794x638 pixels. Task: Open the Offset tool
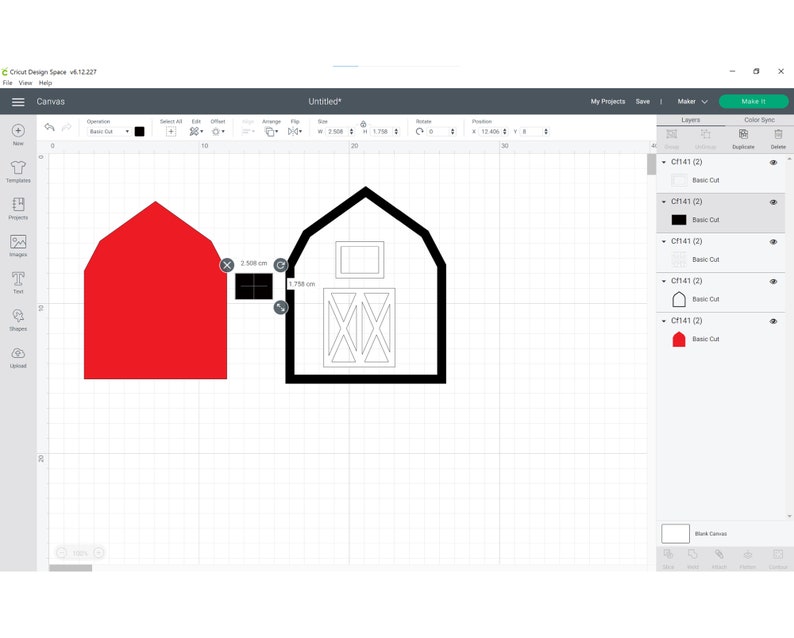click(218, 132)
